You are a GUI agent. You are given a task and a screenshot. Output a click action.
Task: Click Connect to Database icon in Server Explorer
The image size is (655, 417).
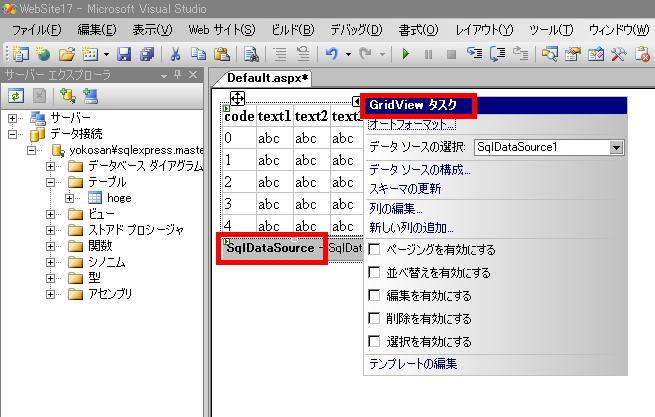coord(67,96)
